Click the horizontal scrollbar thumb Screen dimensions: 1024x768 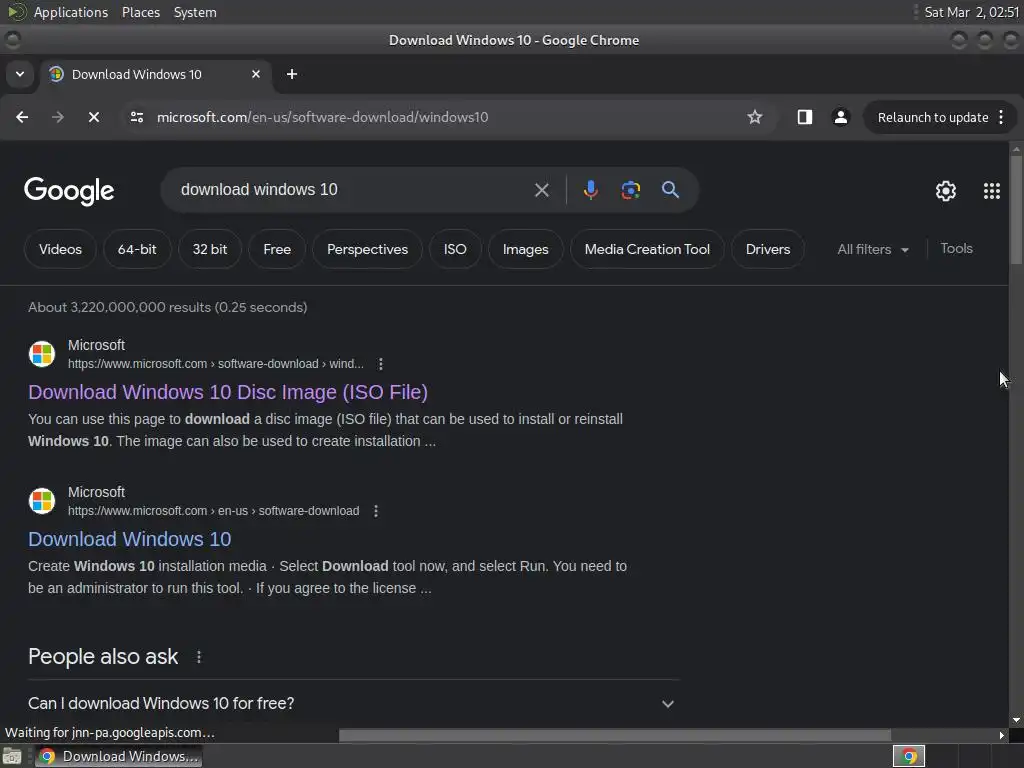tap(615, 735)
